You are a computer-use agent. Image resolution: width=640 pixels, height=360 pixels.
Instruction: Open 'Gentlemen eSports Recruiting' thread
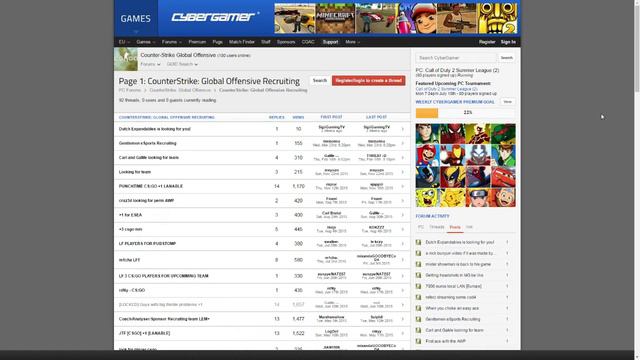(x=148, y=143)
